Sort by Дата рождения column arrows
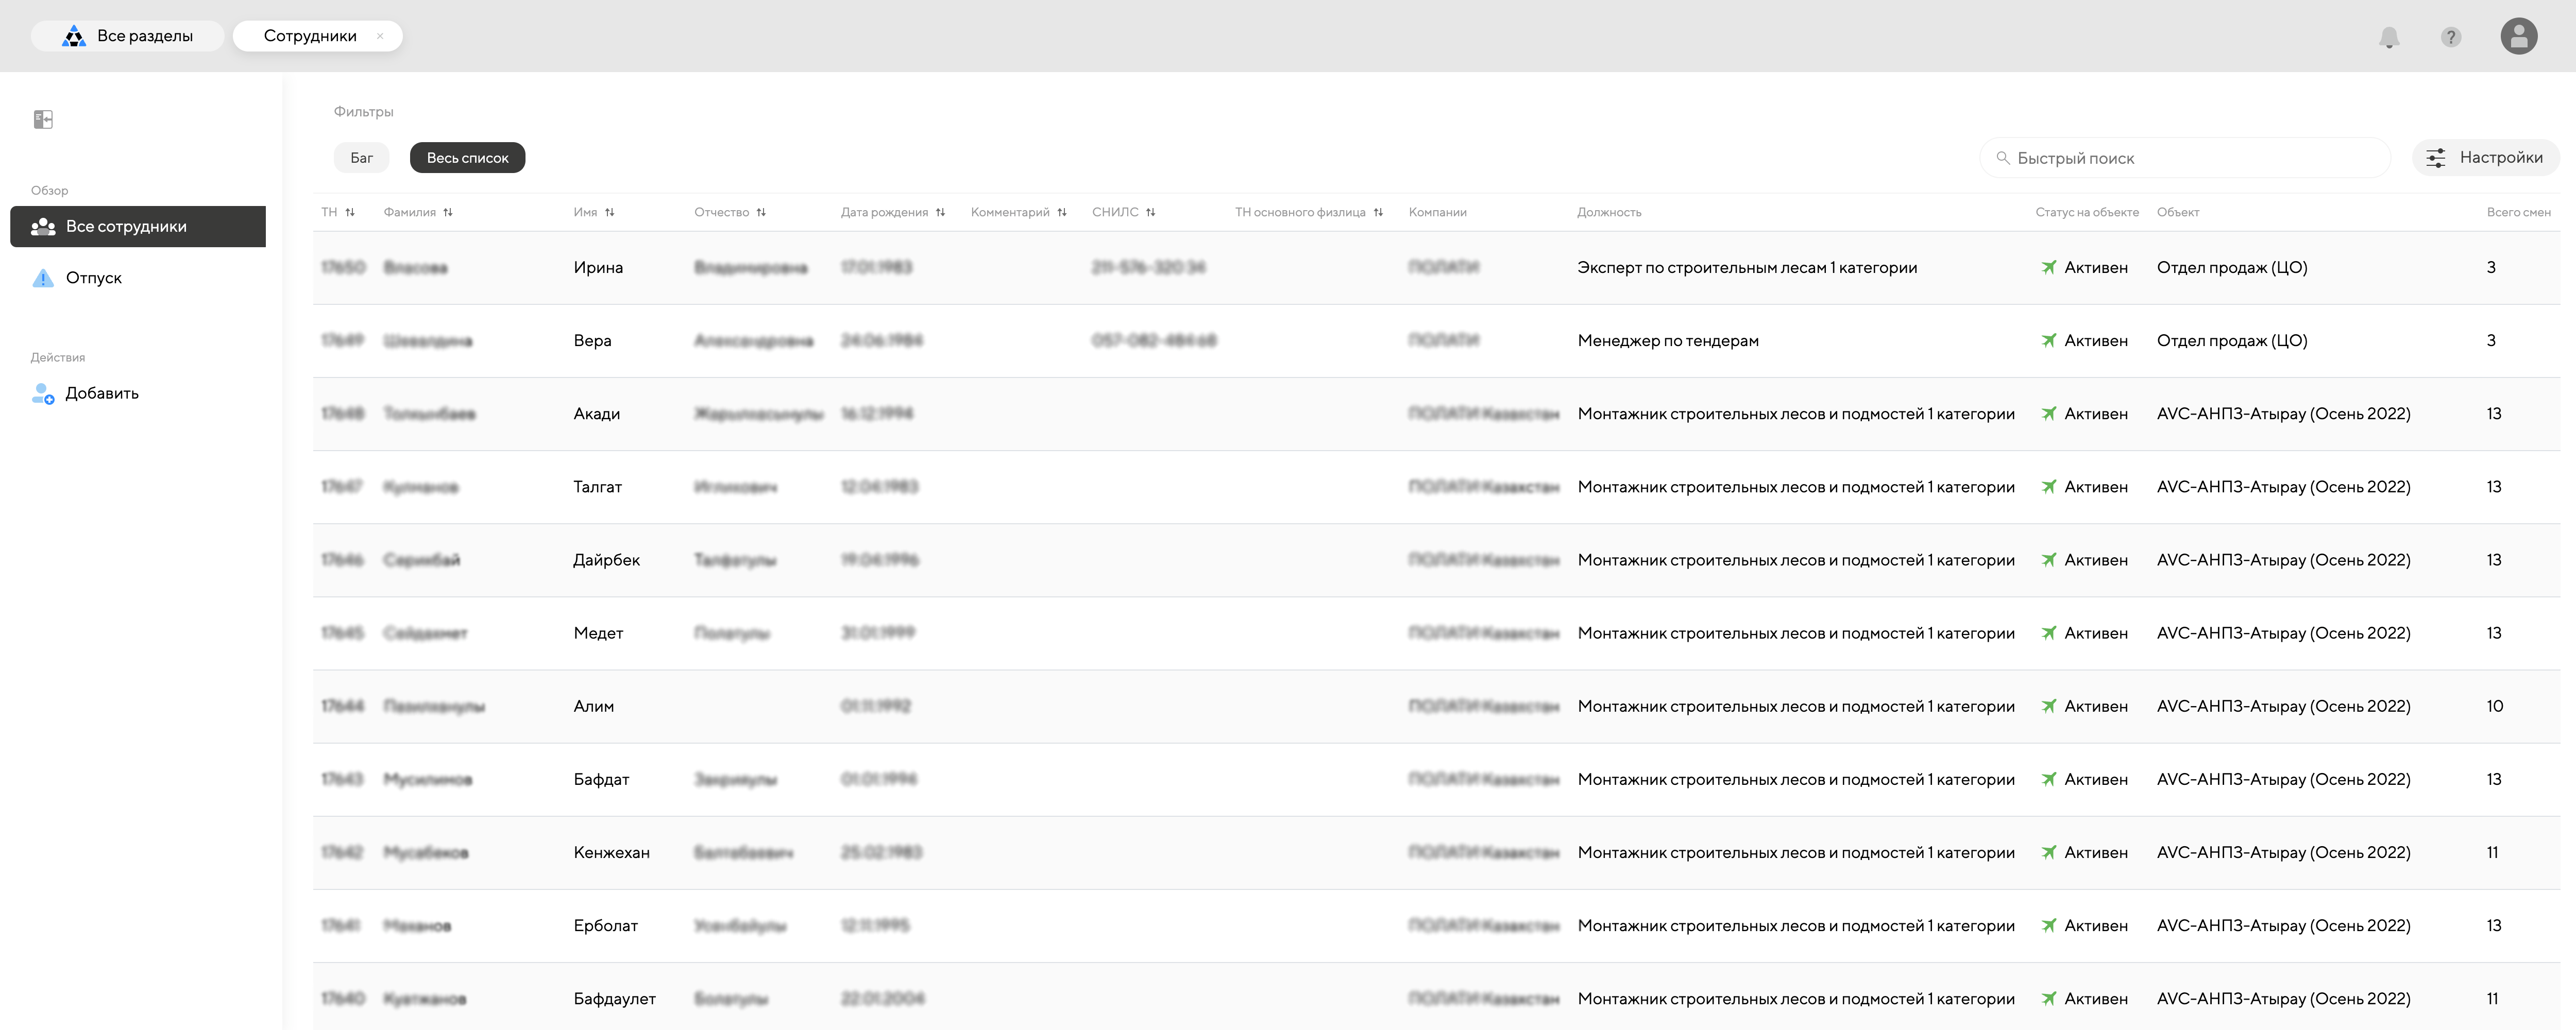The width and height of the screenshot is (2576, 1030). point(940,212)
